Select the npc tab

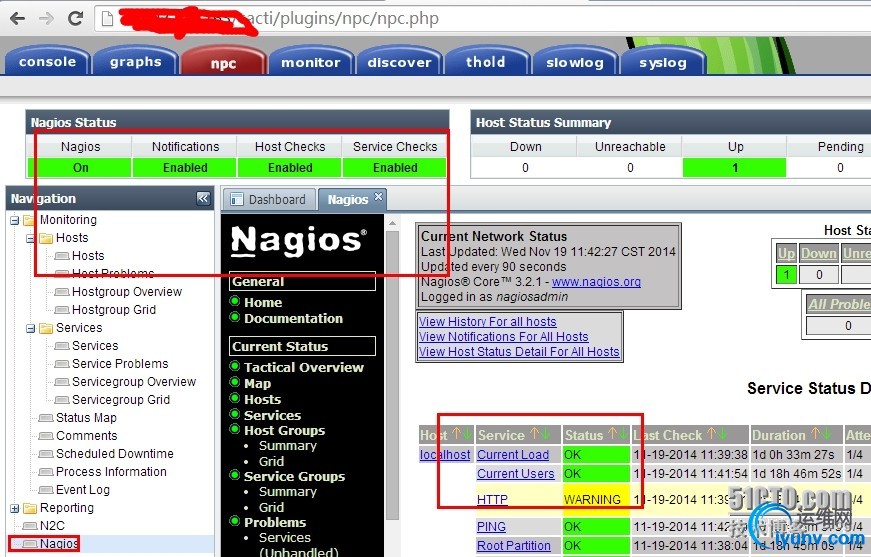tap(223, 63)
